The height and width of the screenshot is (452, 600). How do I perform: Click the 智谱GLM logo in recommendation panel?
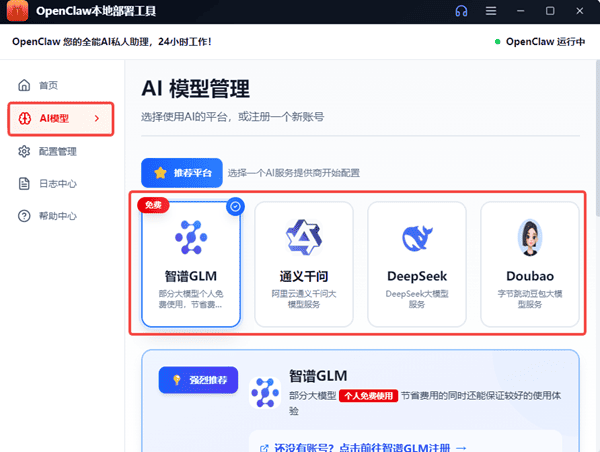point(265,393)
